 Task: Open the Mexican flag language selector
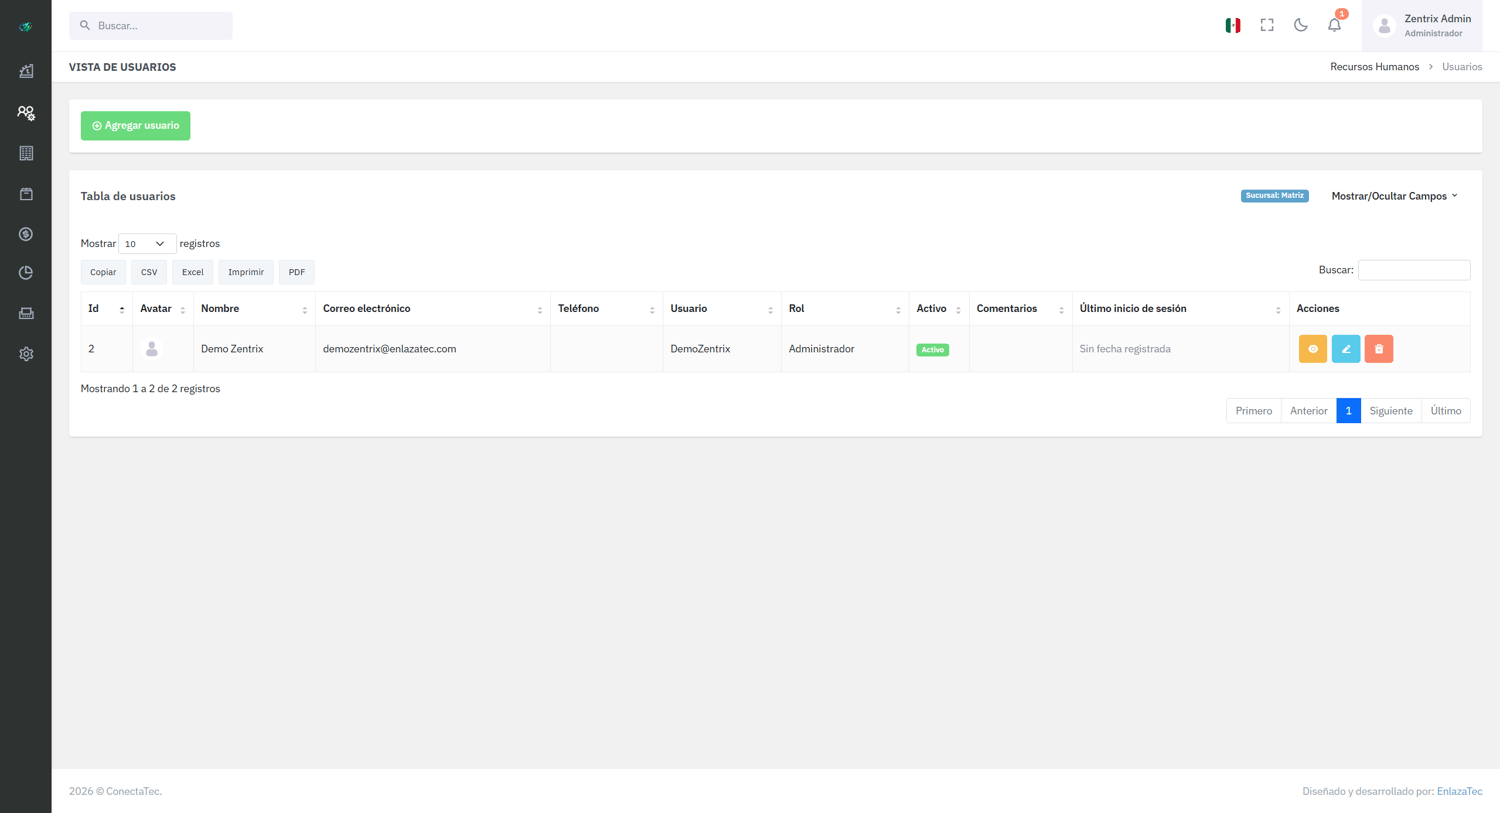(x=1233, y=26)
